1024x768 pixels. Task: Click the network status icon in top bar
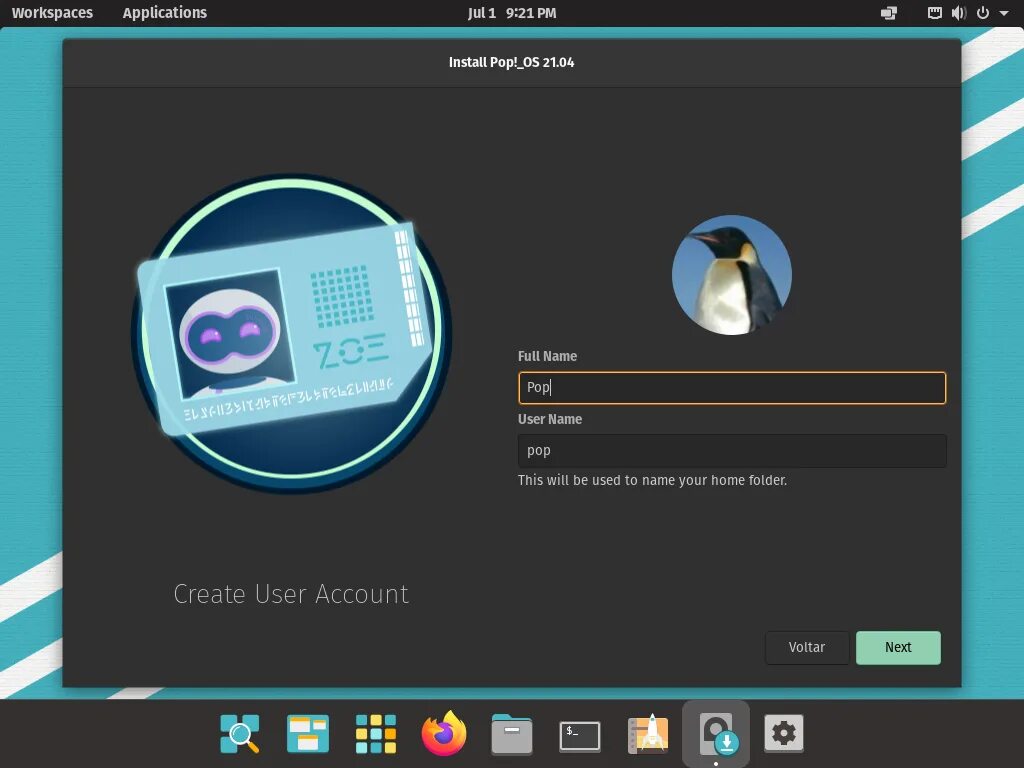pos(934,13)
